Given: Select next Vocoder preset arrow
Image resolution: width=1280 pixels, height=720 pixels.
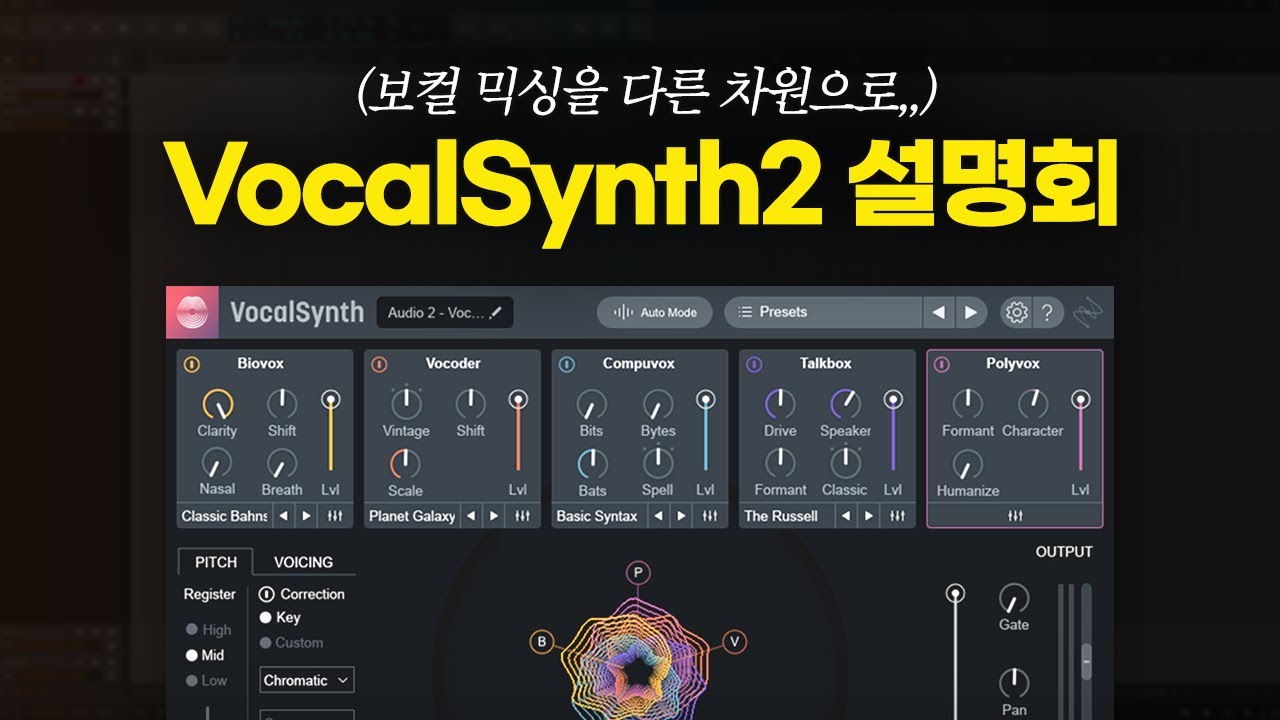Looking at the screenshot, I should [x=494, y=516].
